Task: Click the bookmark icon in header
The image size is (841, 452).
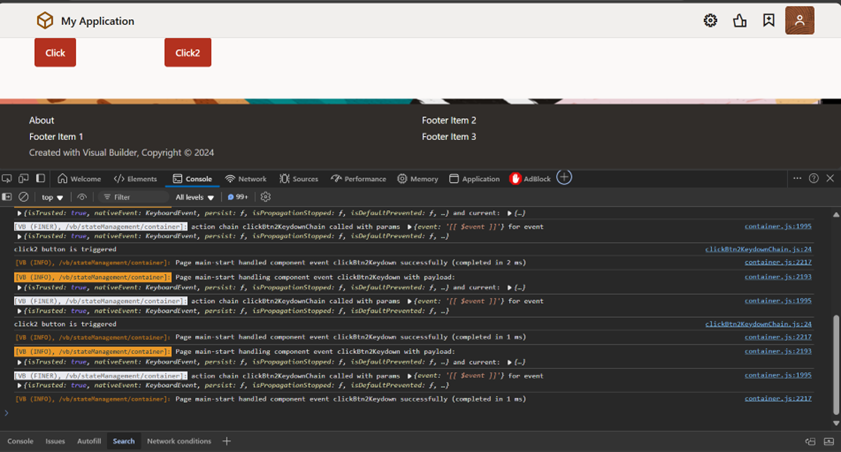Action: 769,20
